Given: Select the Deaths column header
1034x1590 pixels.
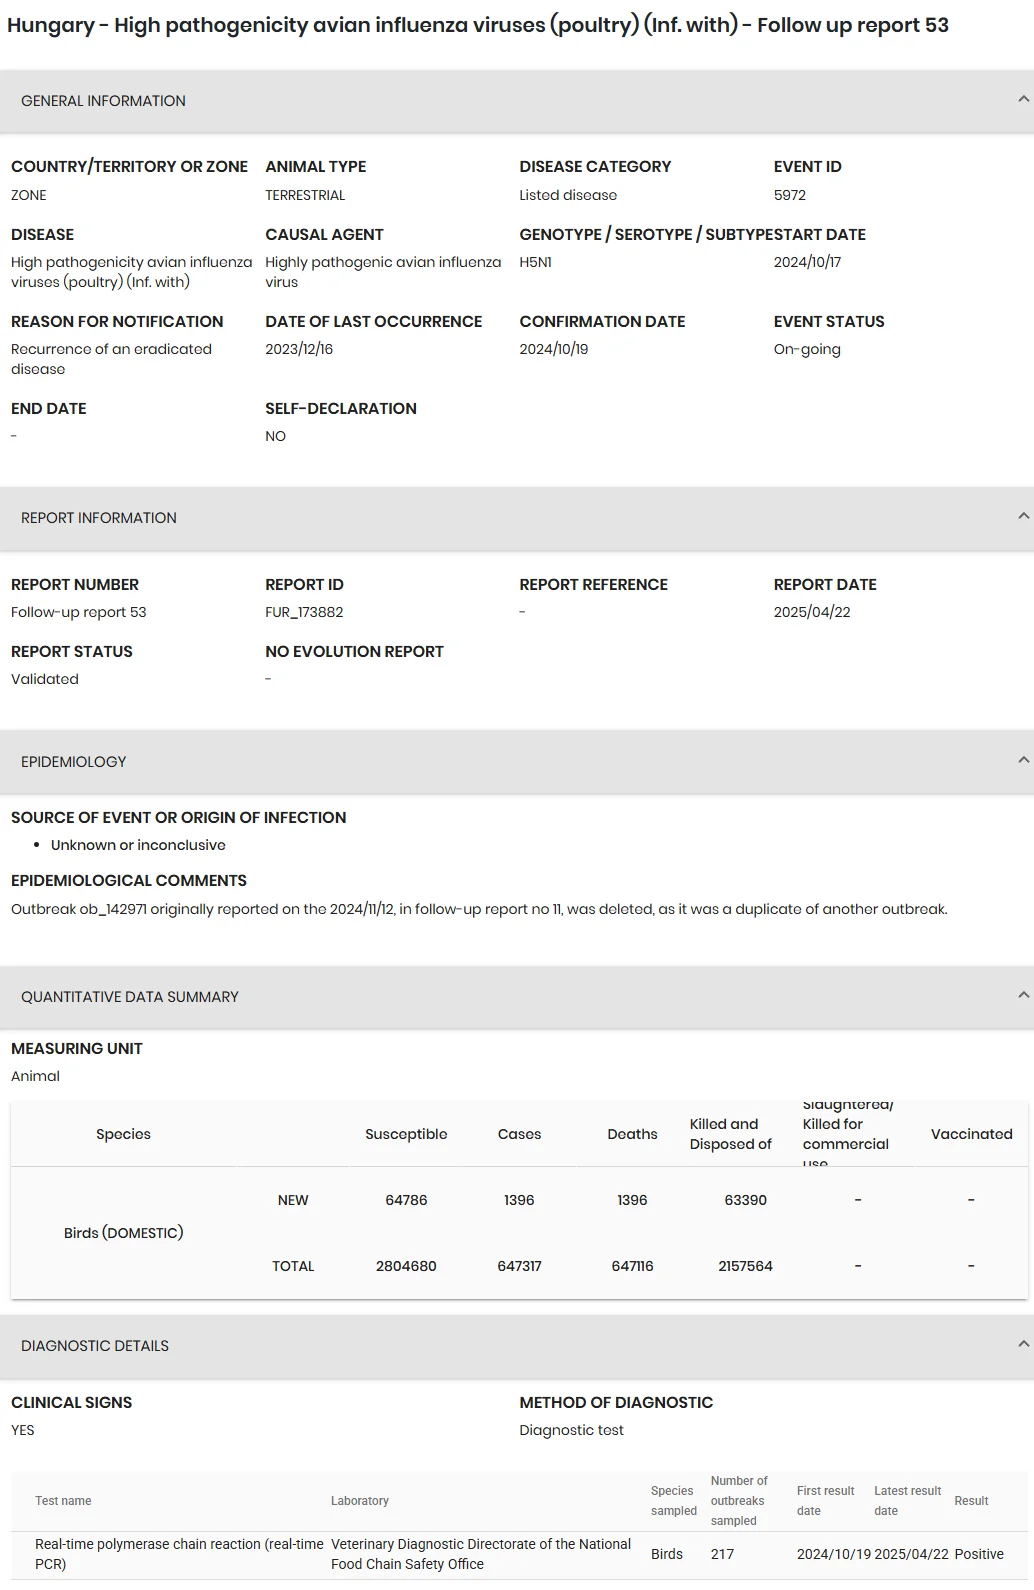Looking at the screenshot, I should (x=632, y=1134).
